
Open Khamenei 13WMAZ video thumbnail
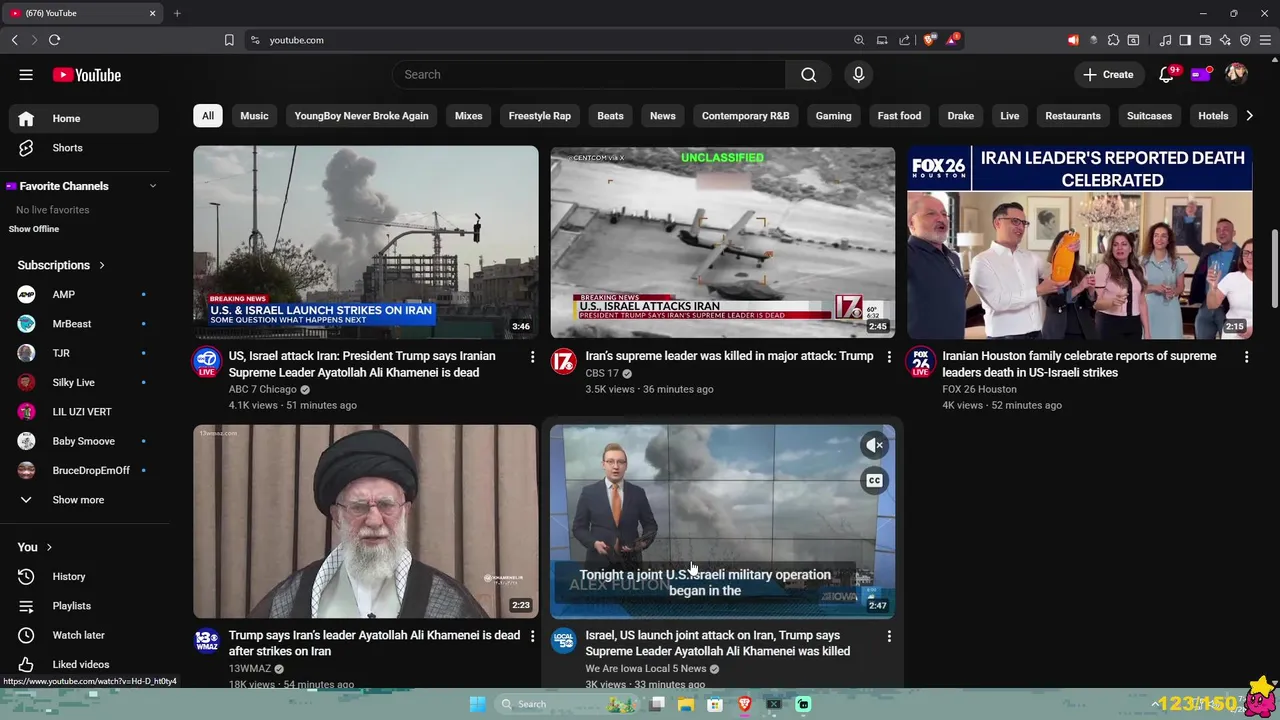tap(365, 522)
